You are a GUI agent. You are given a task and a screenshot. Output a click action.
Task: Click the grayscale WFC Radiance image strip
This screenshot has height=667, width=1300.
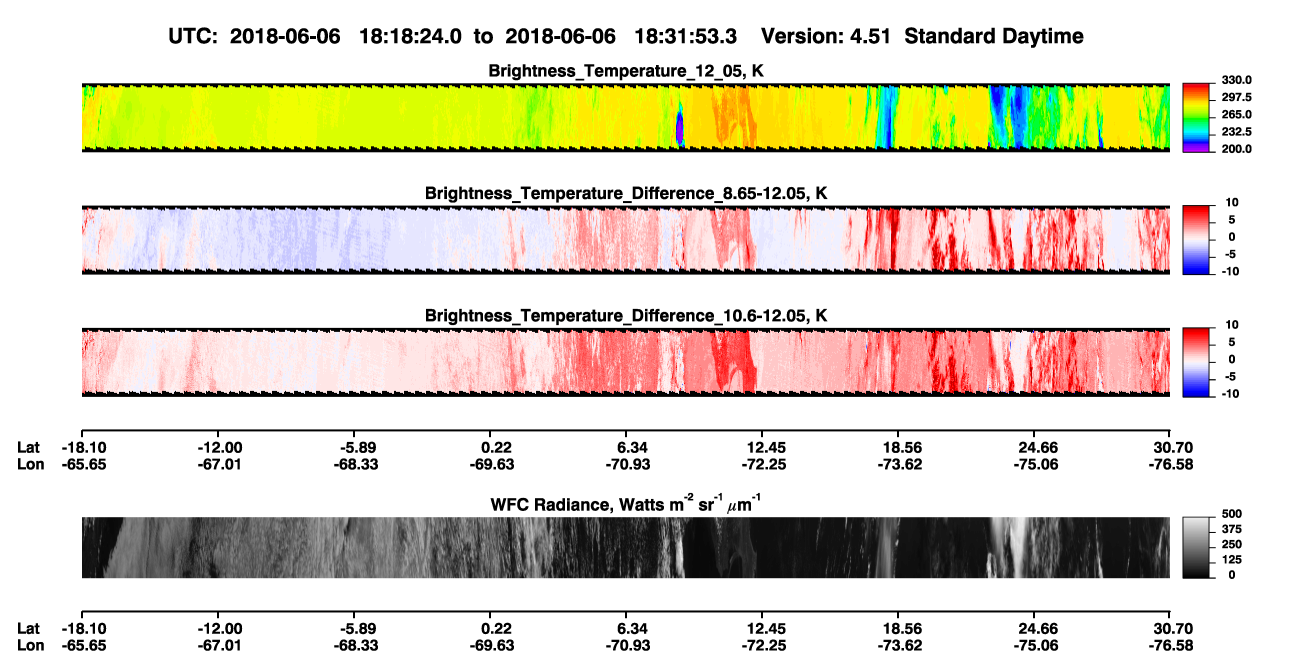coord(625,547)
